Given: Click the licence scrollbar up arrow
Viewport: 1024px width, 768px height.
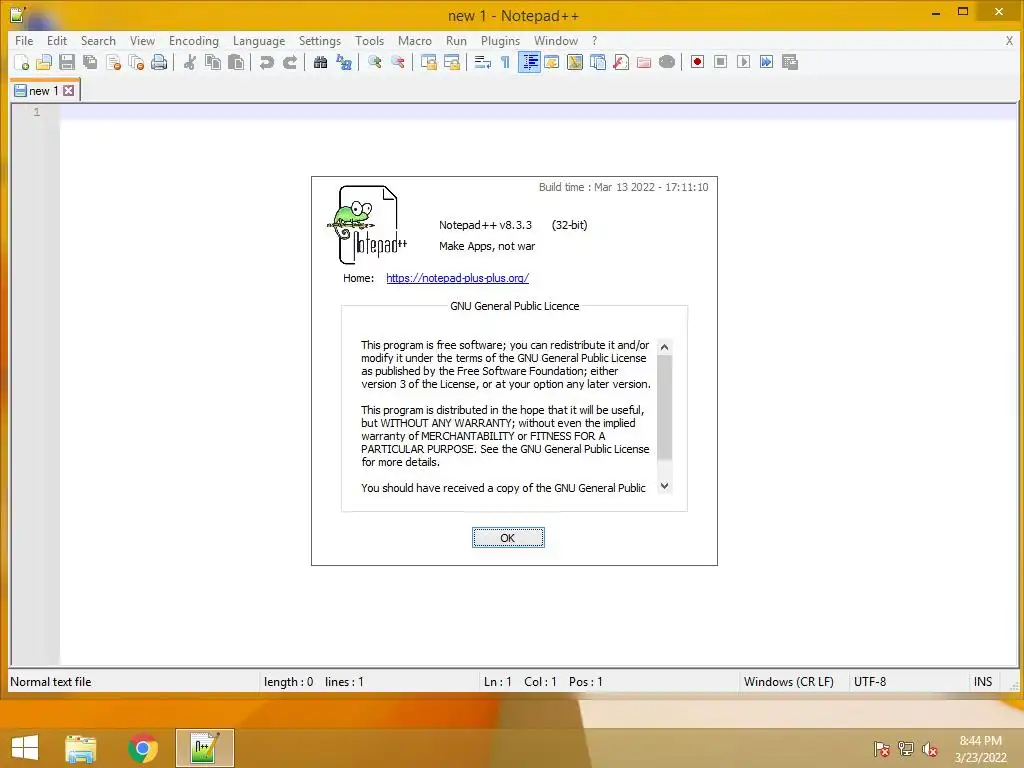Looking at the screenshot, I should [x=664, y=347].
